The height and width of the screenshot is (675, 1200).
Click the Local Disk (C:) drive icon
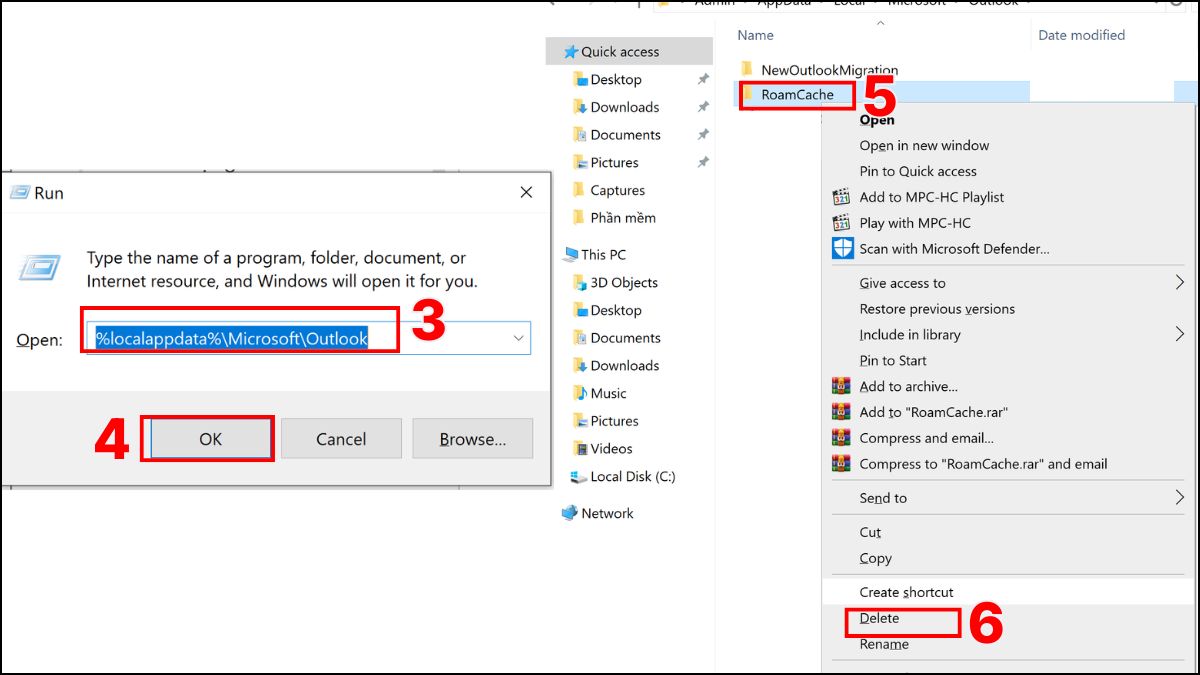click(x=579, y=477)
